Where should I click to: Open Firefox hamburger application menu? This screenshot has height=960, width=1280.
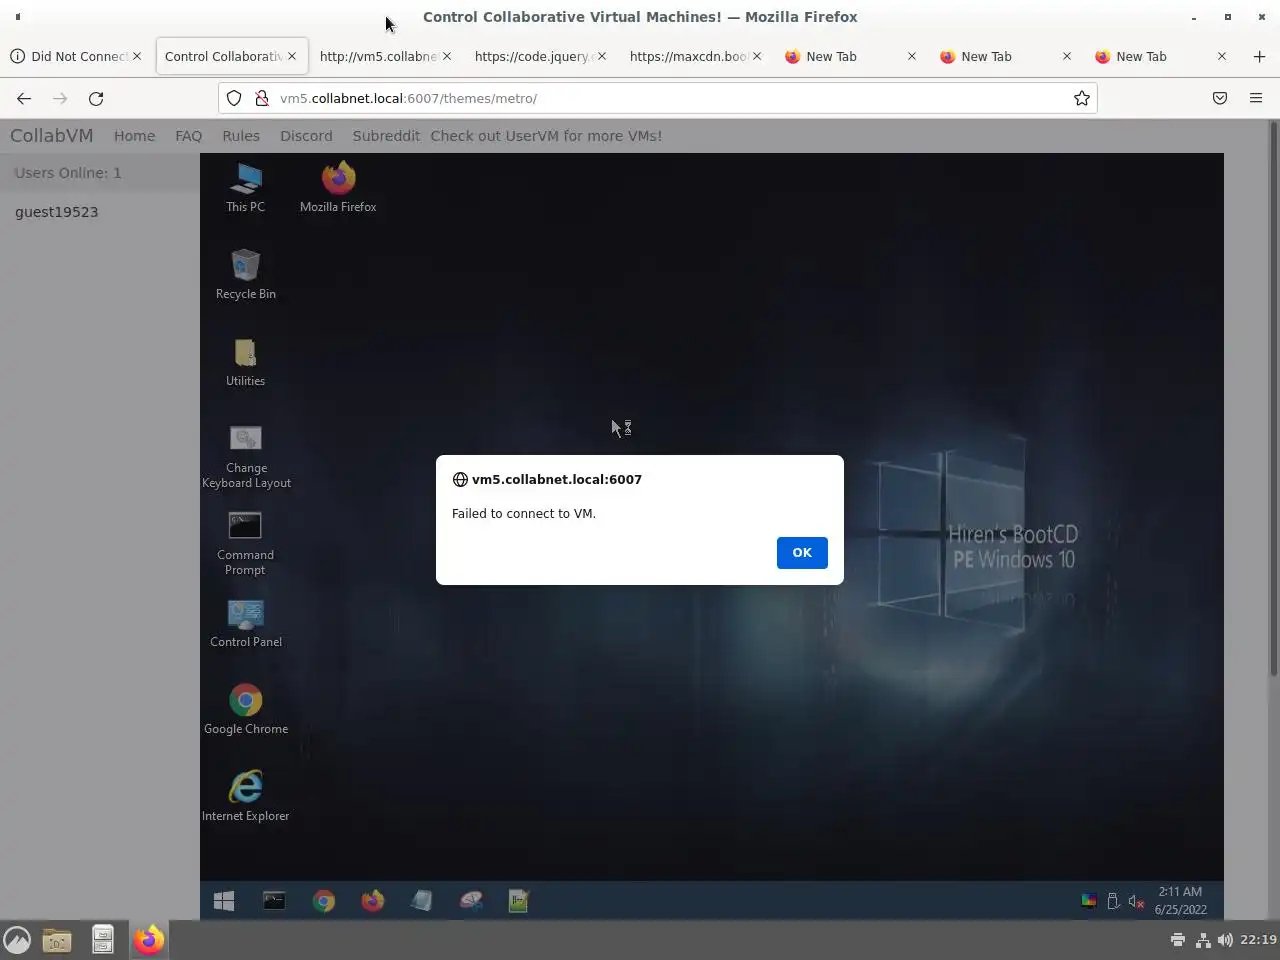coord(1256,98)
